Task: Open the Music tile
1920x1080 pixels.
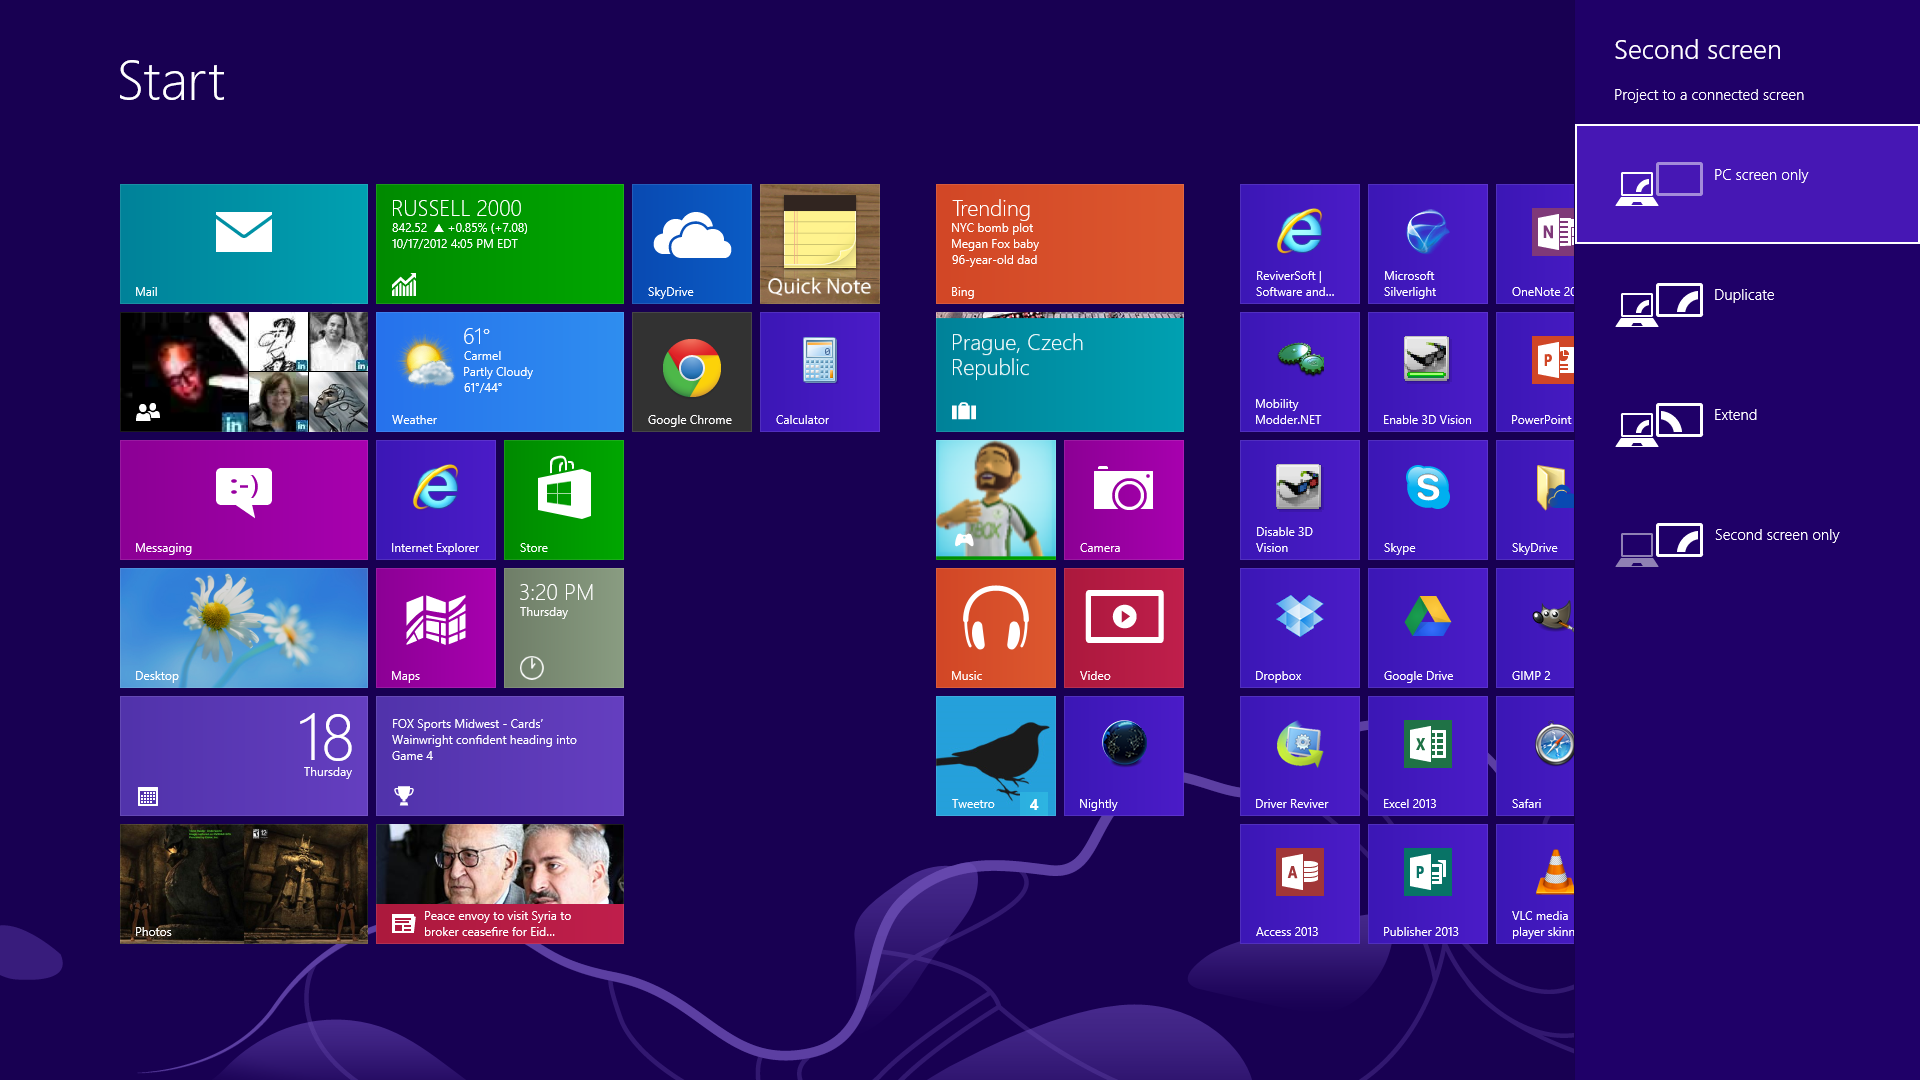Action: tap(996, 628)
